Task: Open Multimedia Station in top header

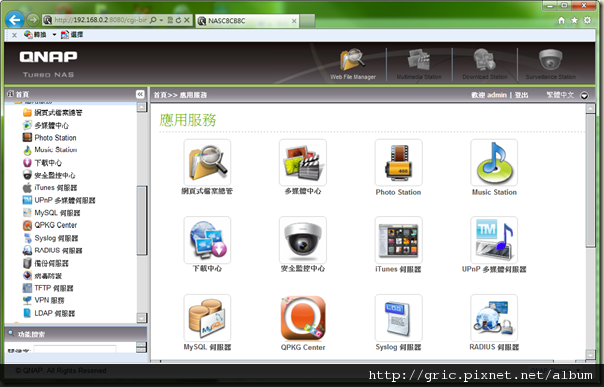Action: click(419, 64)
